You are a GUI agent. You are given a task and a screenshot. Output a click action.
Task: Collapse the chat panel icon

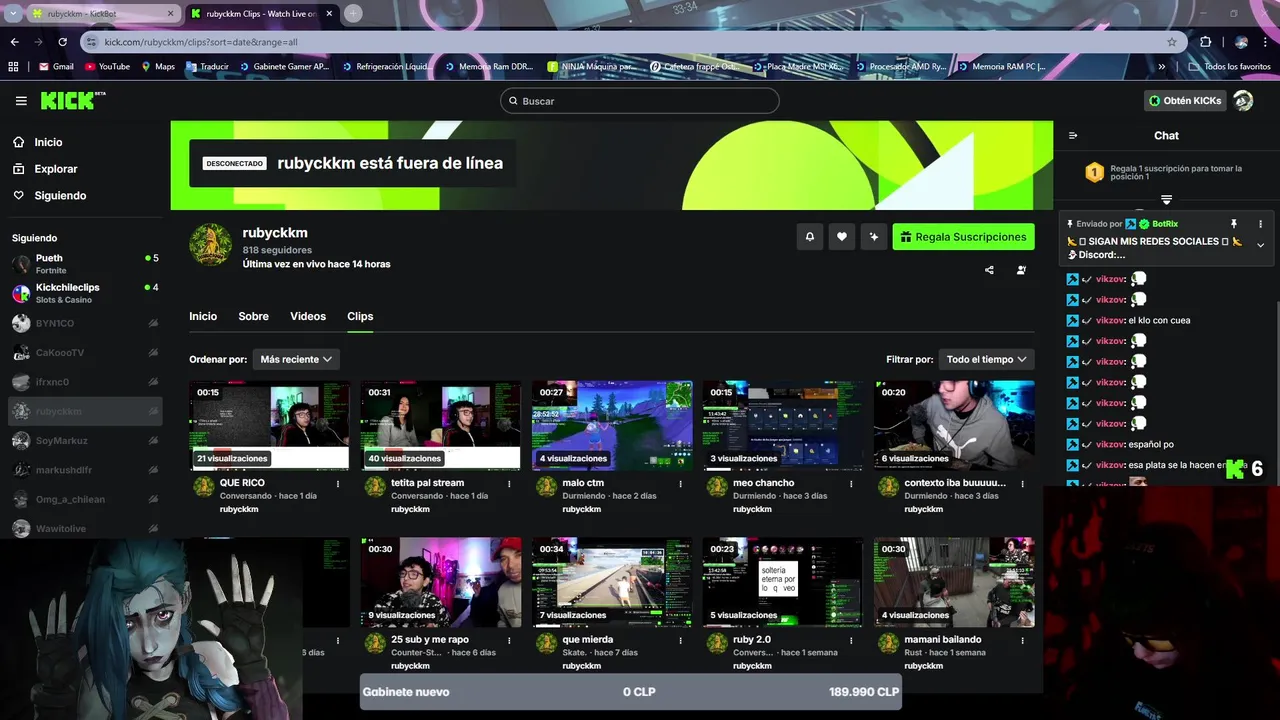(1073, 136)
